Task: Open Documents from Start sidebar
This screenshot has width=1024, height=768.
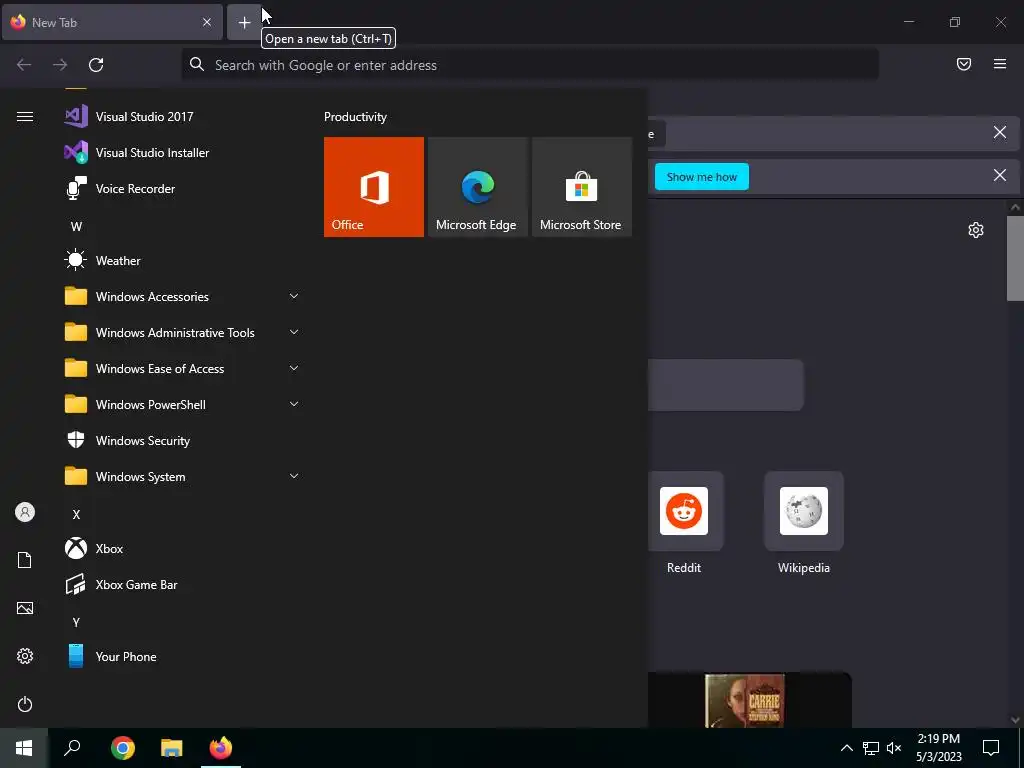Action: click(25, 560)
